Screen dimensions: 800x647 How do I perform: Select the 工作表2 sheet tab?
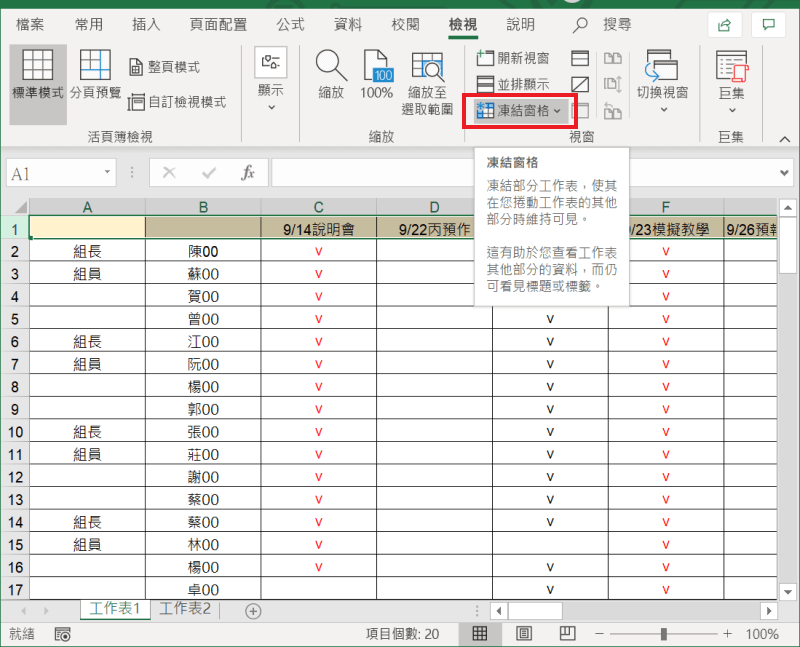click(186, 607)
